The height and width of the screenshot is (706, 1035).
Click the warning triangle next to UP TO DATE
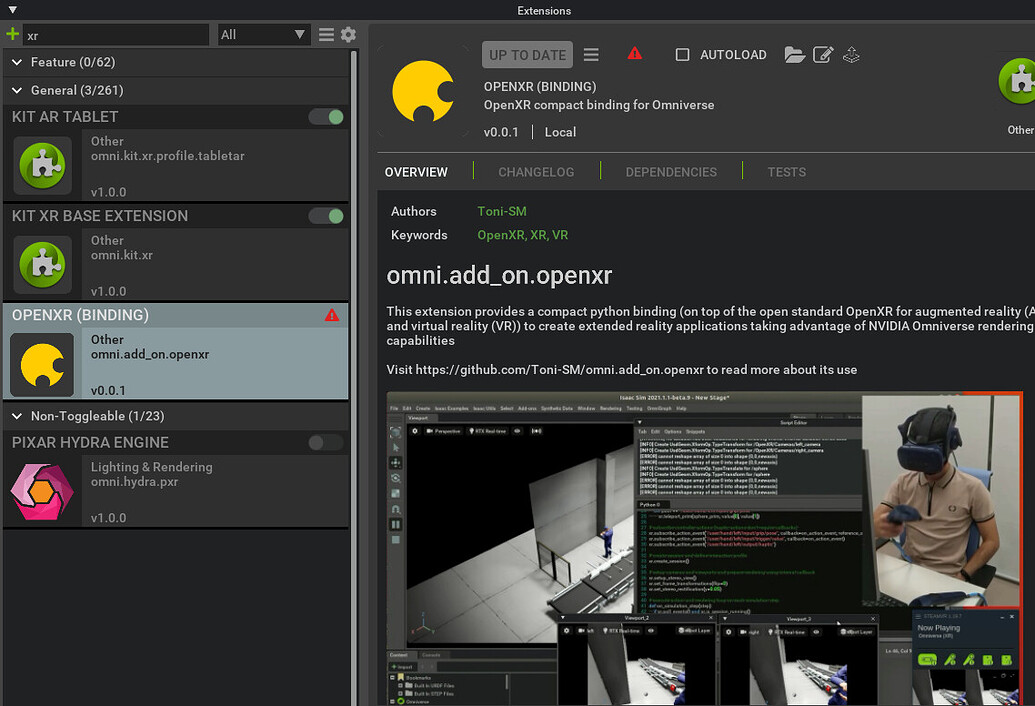636,53
